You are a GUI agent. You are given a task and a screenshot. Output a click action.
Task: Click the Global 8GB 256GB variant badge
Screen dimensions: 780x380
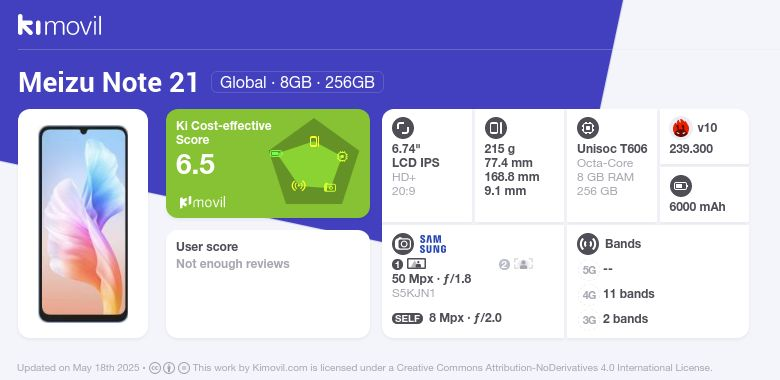click(x=297, y=82)
